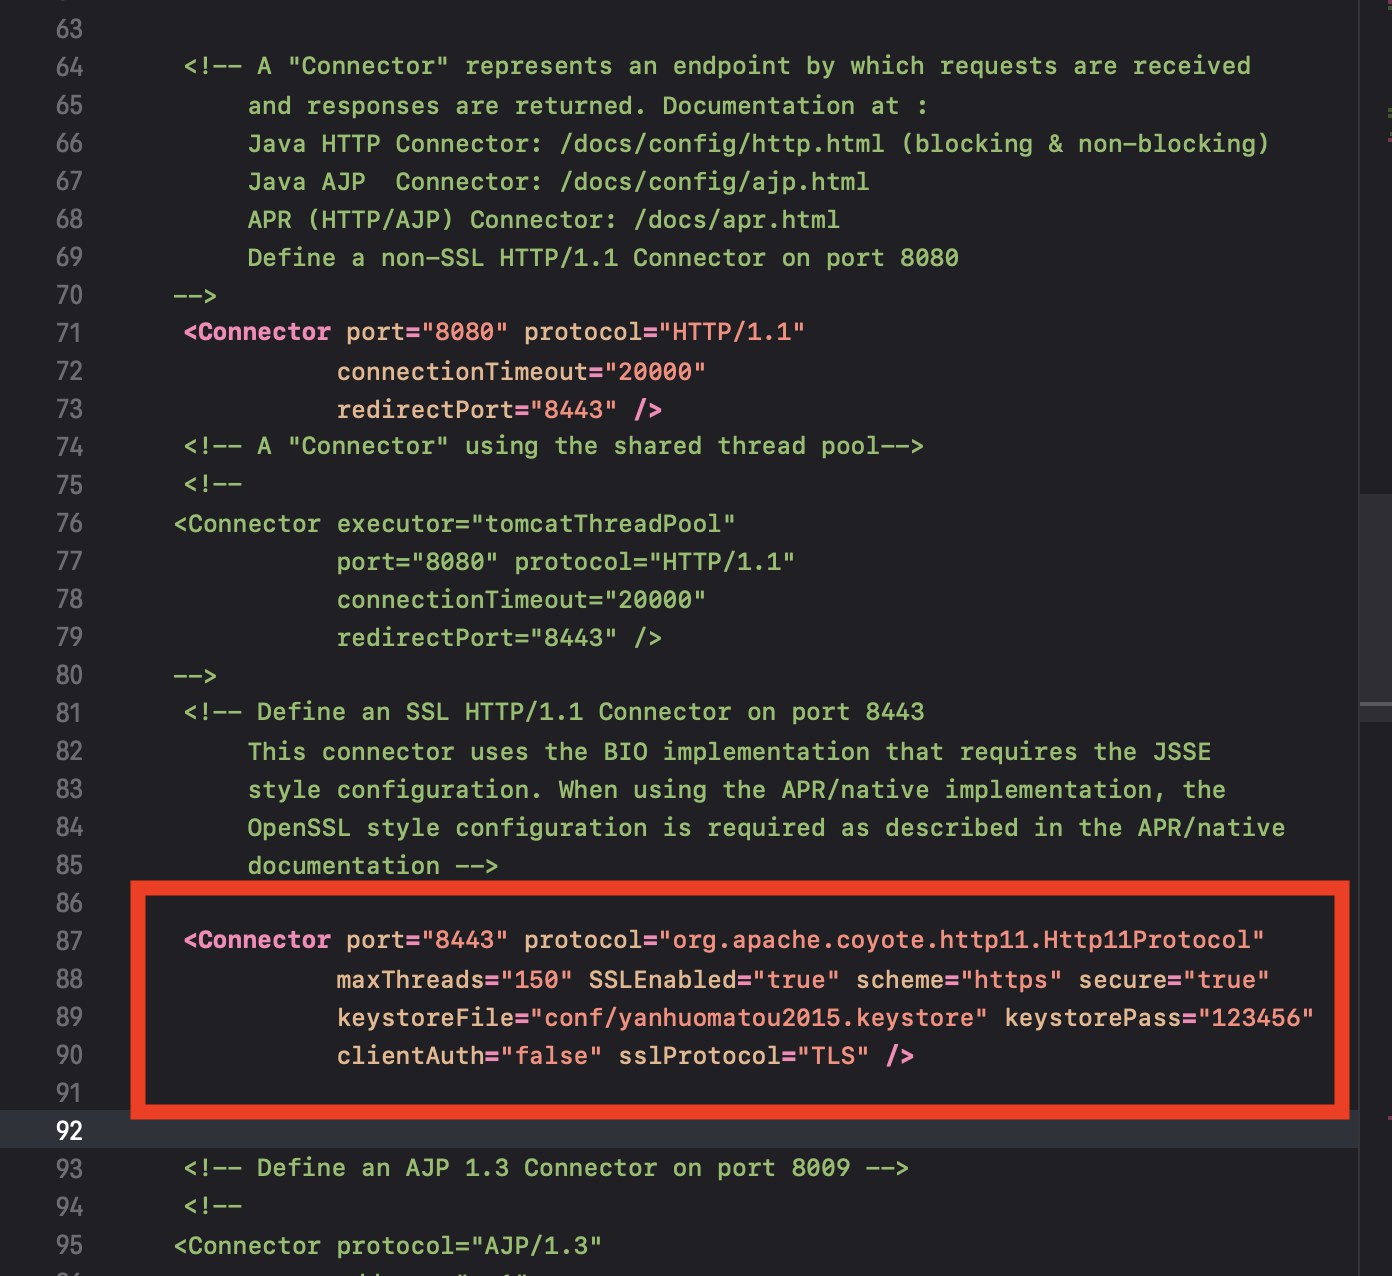Click the org.apache.coyote.http11.Http11Protocol value

pos(961,940)
